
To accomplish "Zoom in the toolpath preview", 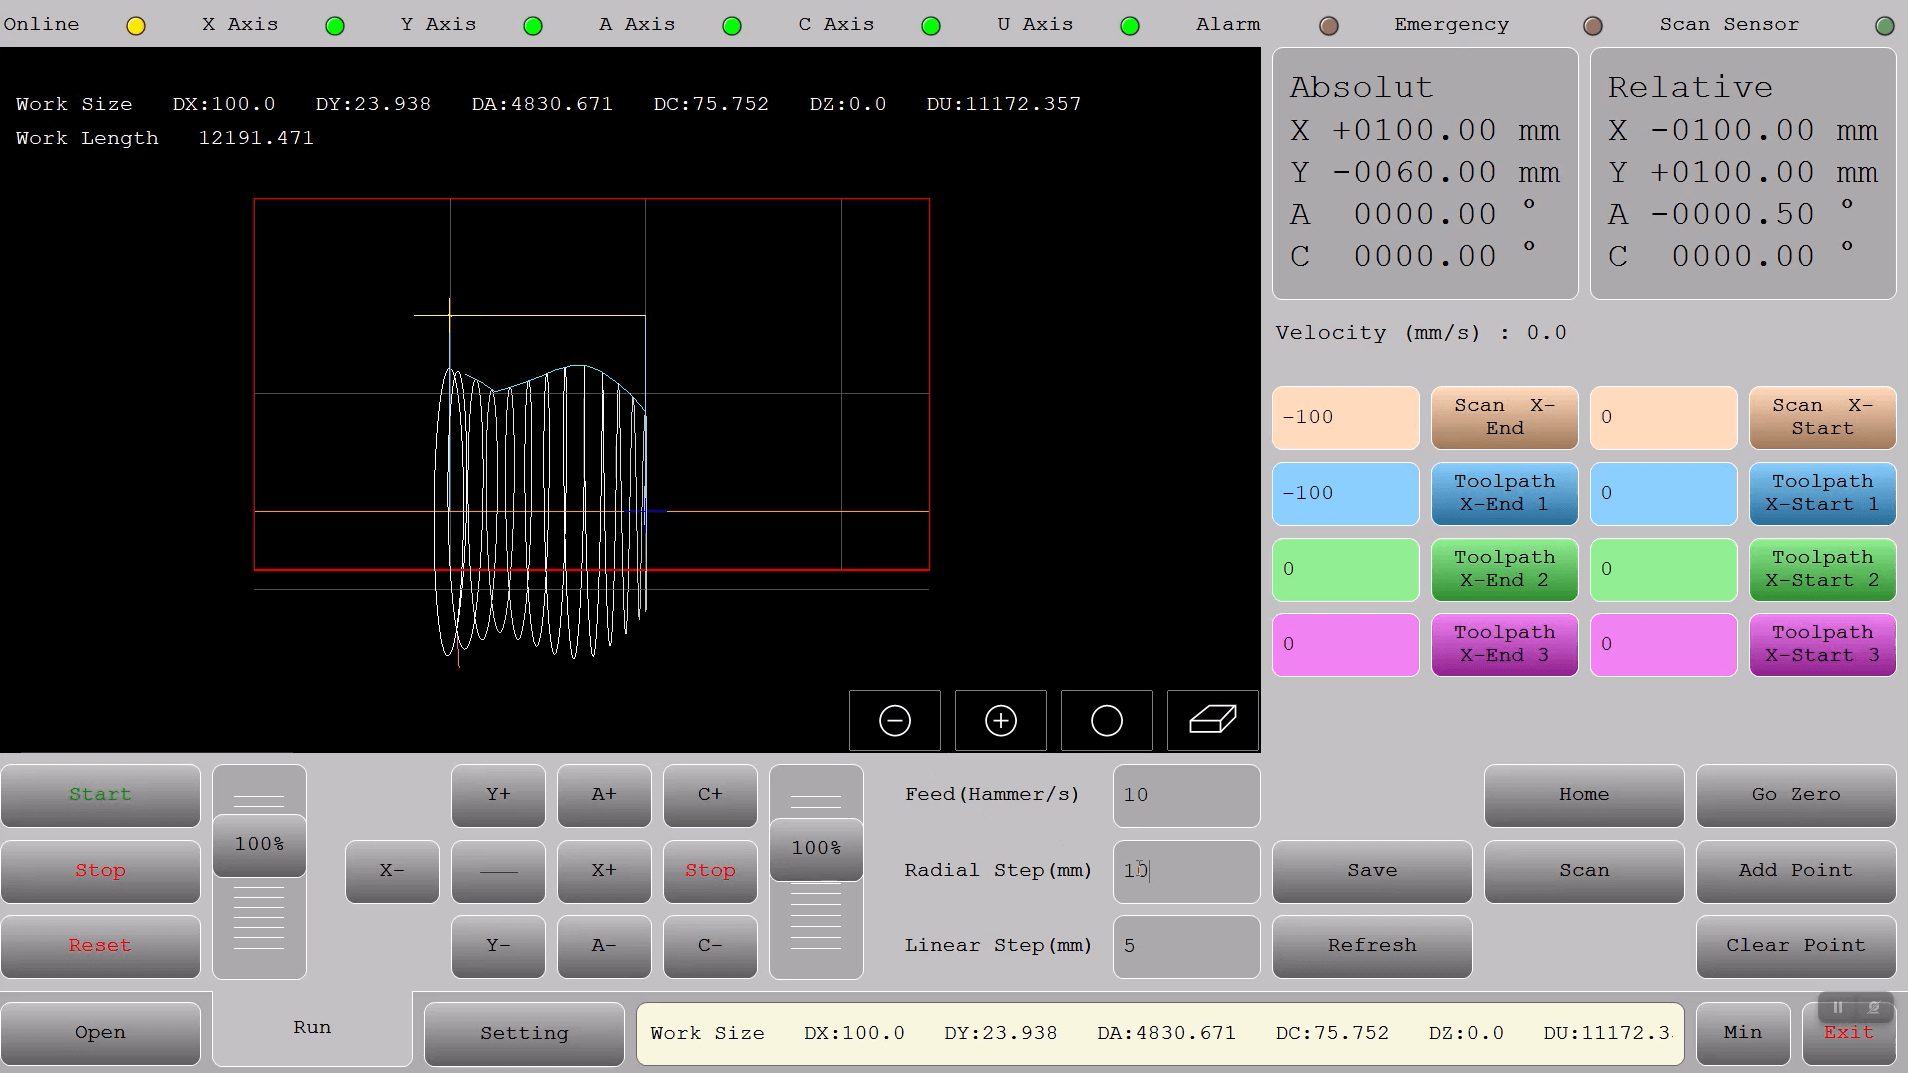I will [1001, 721].
